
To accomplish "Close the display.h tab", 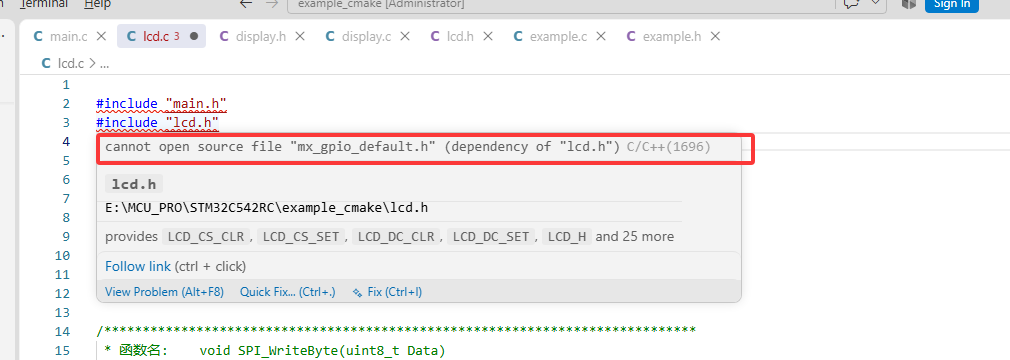I will [x=299, y=37].
